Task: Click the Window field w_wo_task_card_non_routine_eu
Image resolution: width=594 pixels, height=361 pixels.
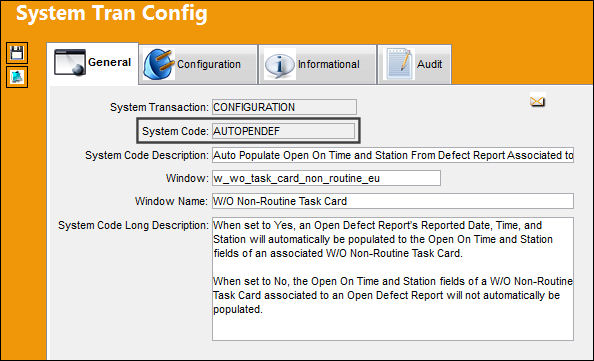Action: coord(326,178)
